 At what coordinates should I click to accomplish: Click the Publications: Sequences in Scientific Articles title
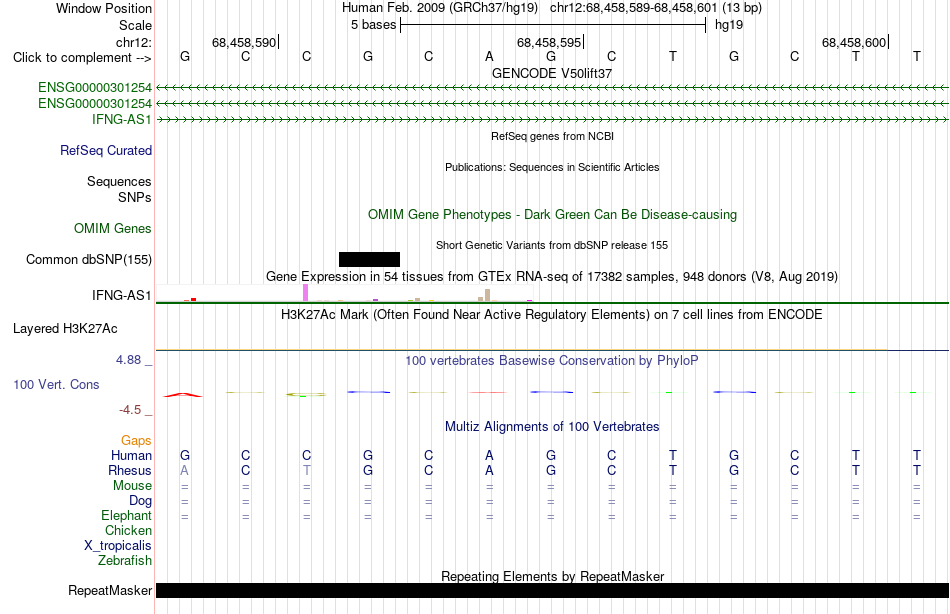[x=552, y=167]
